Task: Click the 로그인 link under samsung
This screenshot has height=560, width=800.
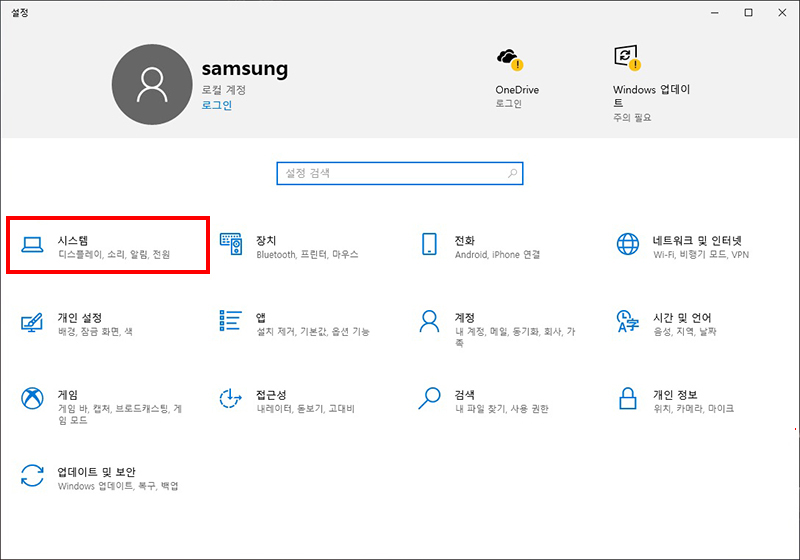Action: (x=217, y=105)
